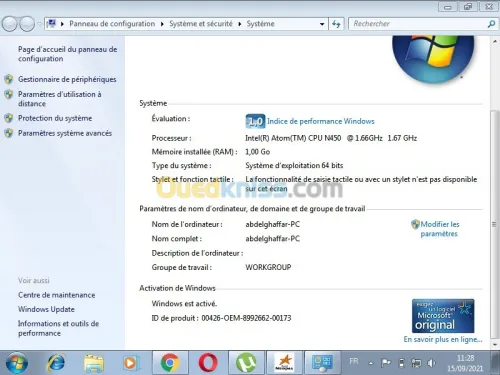Open the Windows Start menu orb
Screen dimensions: 500x375
coord(17,363)
